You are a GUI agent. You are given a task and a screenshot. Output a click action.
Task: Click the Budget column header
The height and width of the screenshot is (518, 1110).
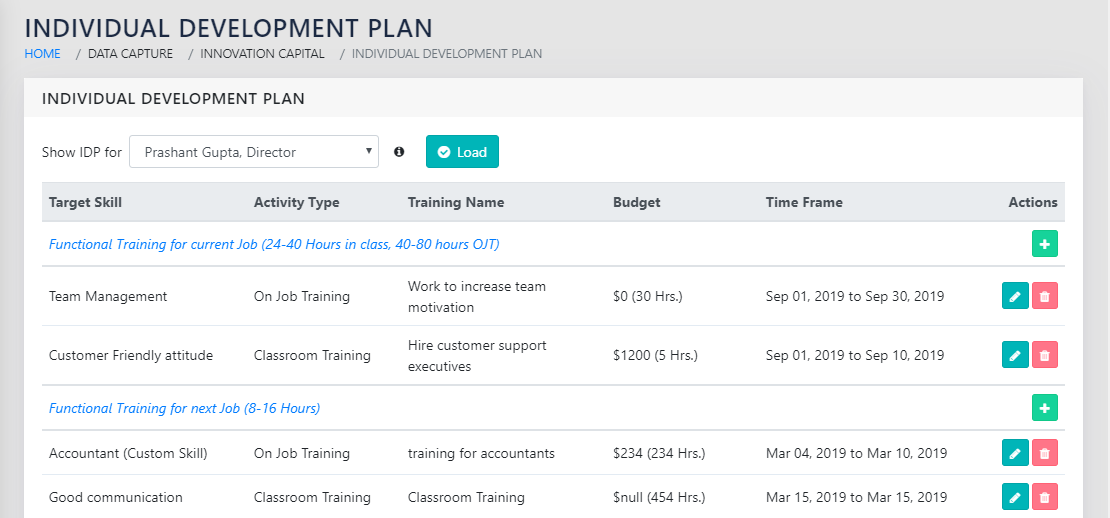[x=636, y=202]
